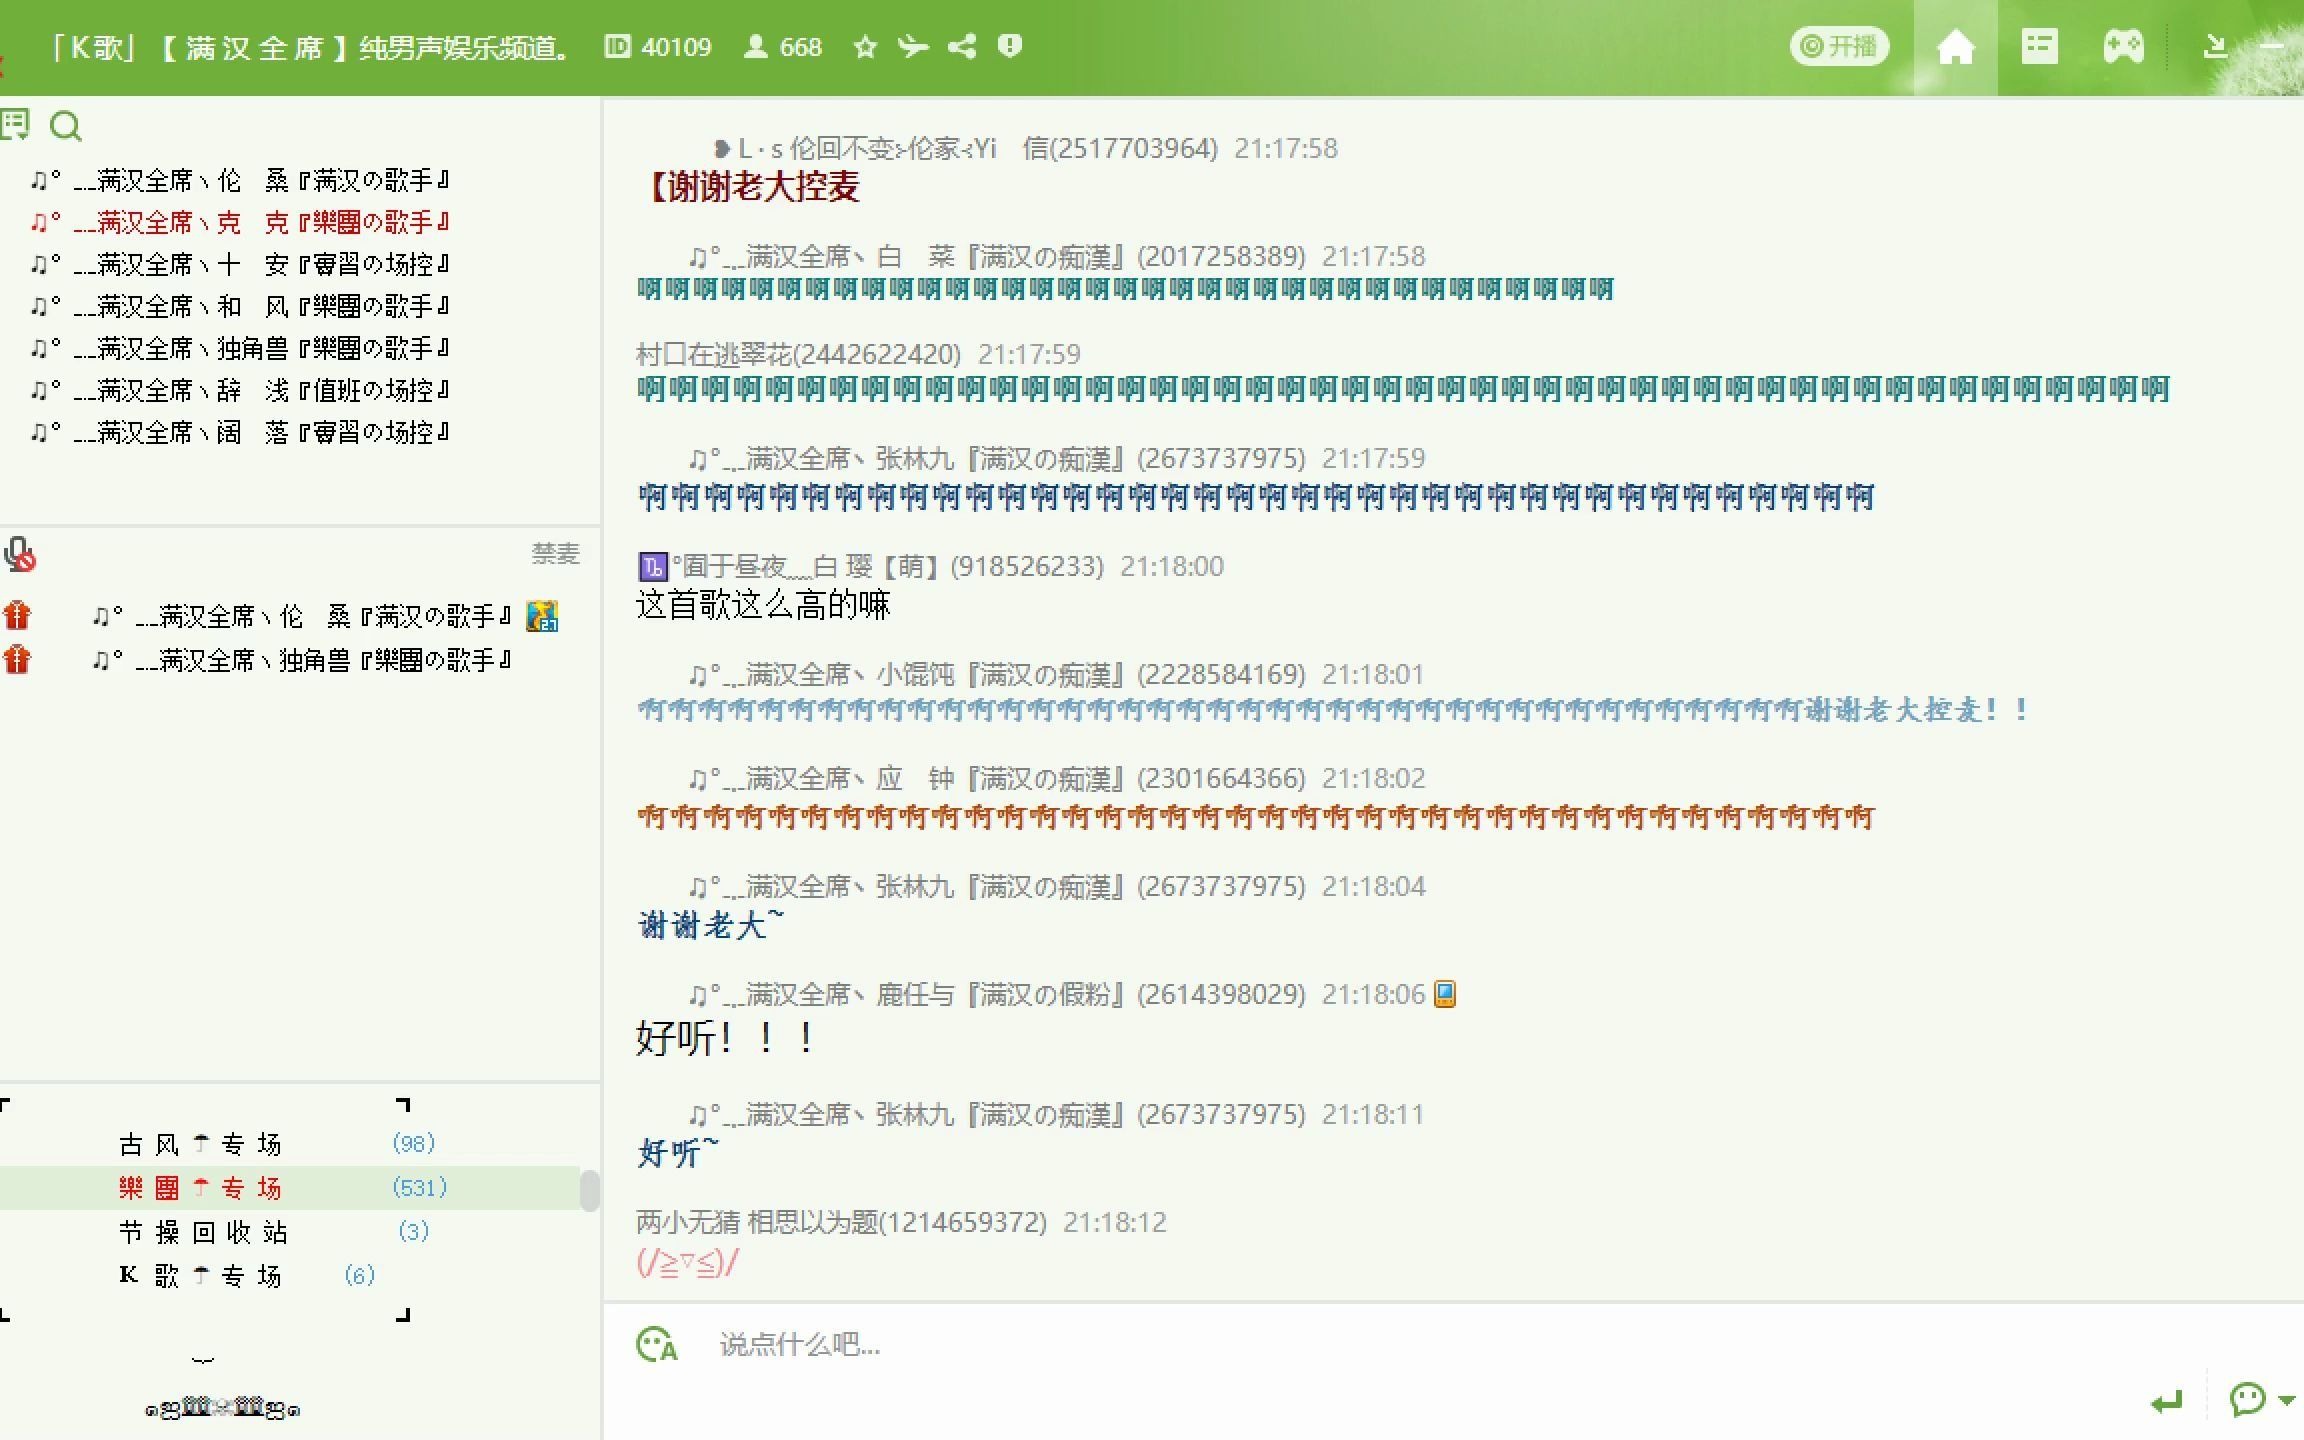Click the sender name 村口在逃翠花(2442622420)
2304x1440 pixels.
pos(798,354)
